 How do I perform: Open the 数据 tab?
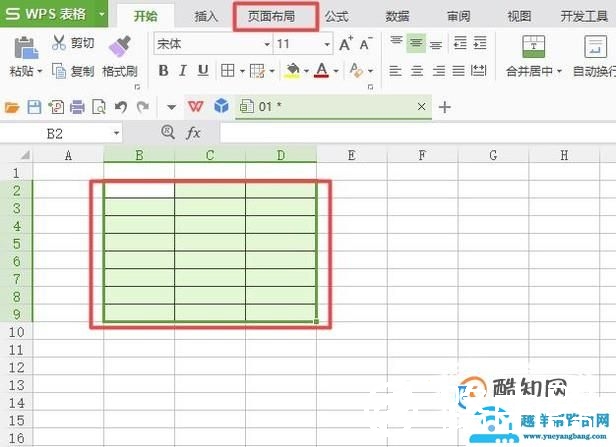coord(397,16)
